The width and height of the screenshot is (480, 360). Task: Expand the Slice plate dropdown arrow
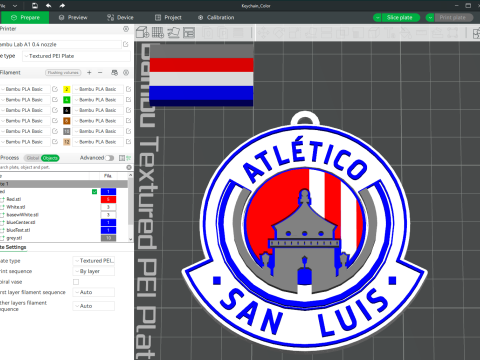click(x=377, y=18)
